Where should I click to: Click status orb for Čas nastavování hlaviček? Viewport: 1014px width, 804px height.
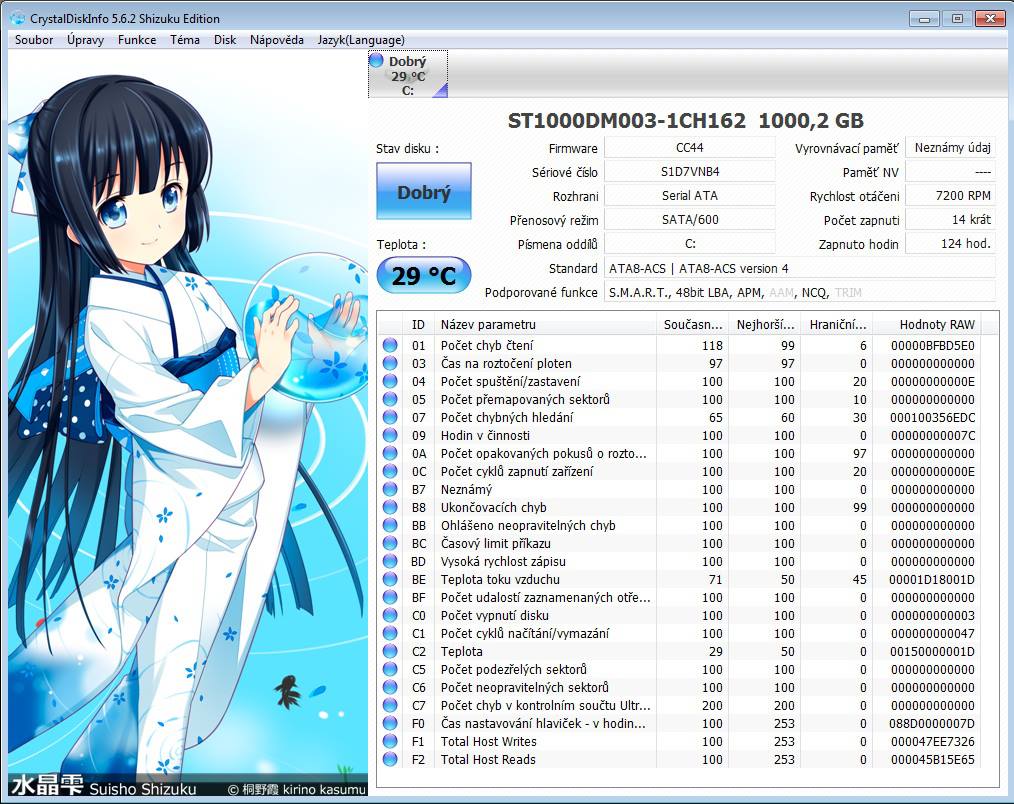pyautogui.click(x=390, y=723)
